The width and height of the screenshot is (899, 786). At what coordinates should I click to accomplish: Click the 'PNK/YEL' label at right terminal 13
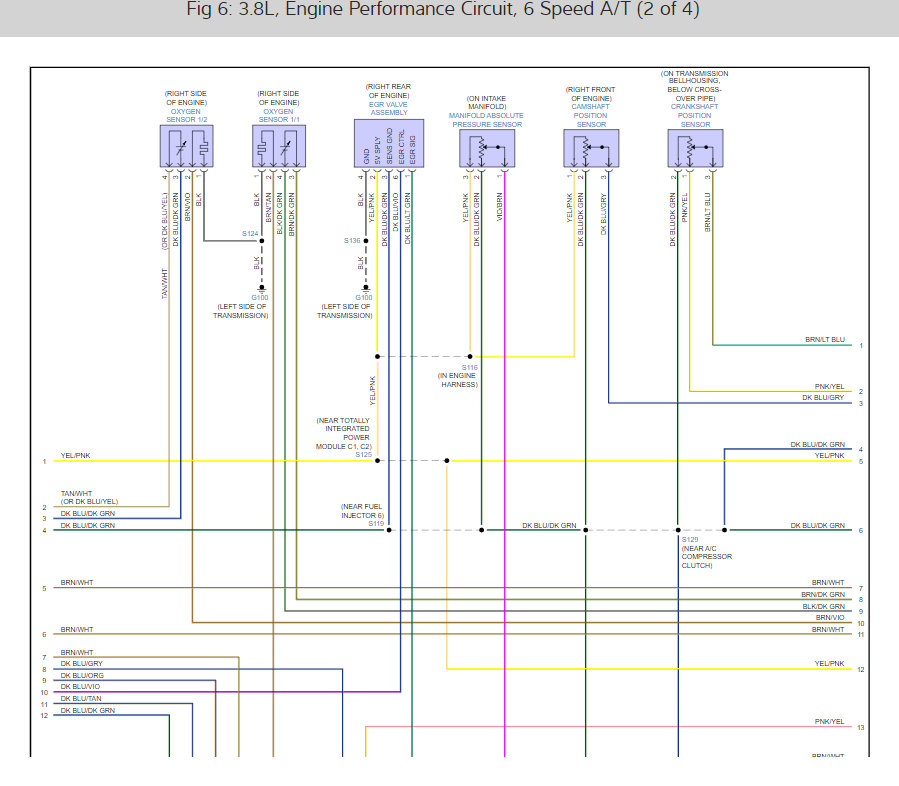(x=829, y=721)
